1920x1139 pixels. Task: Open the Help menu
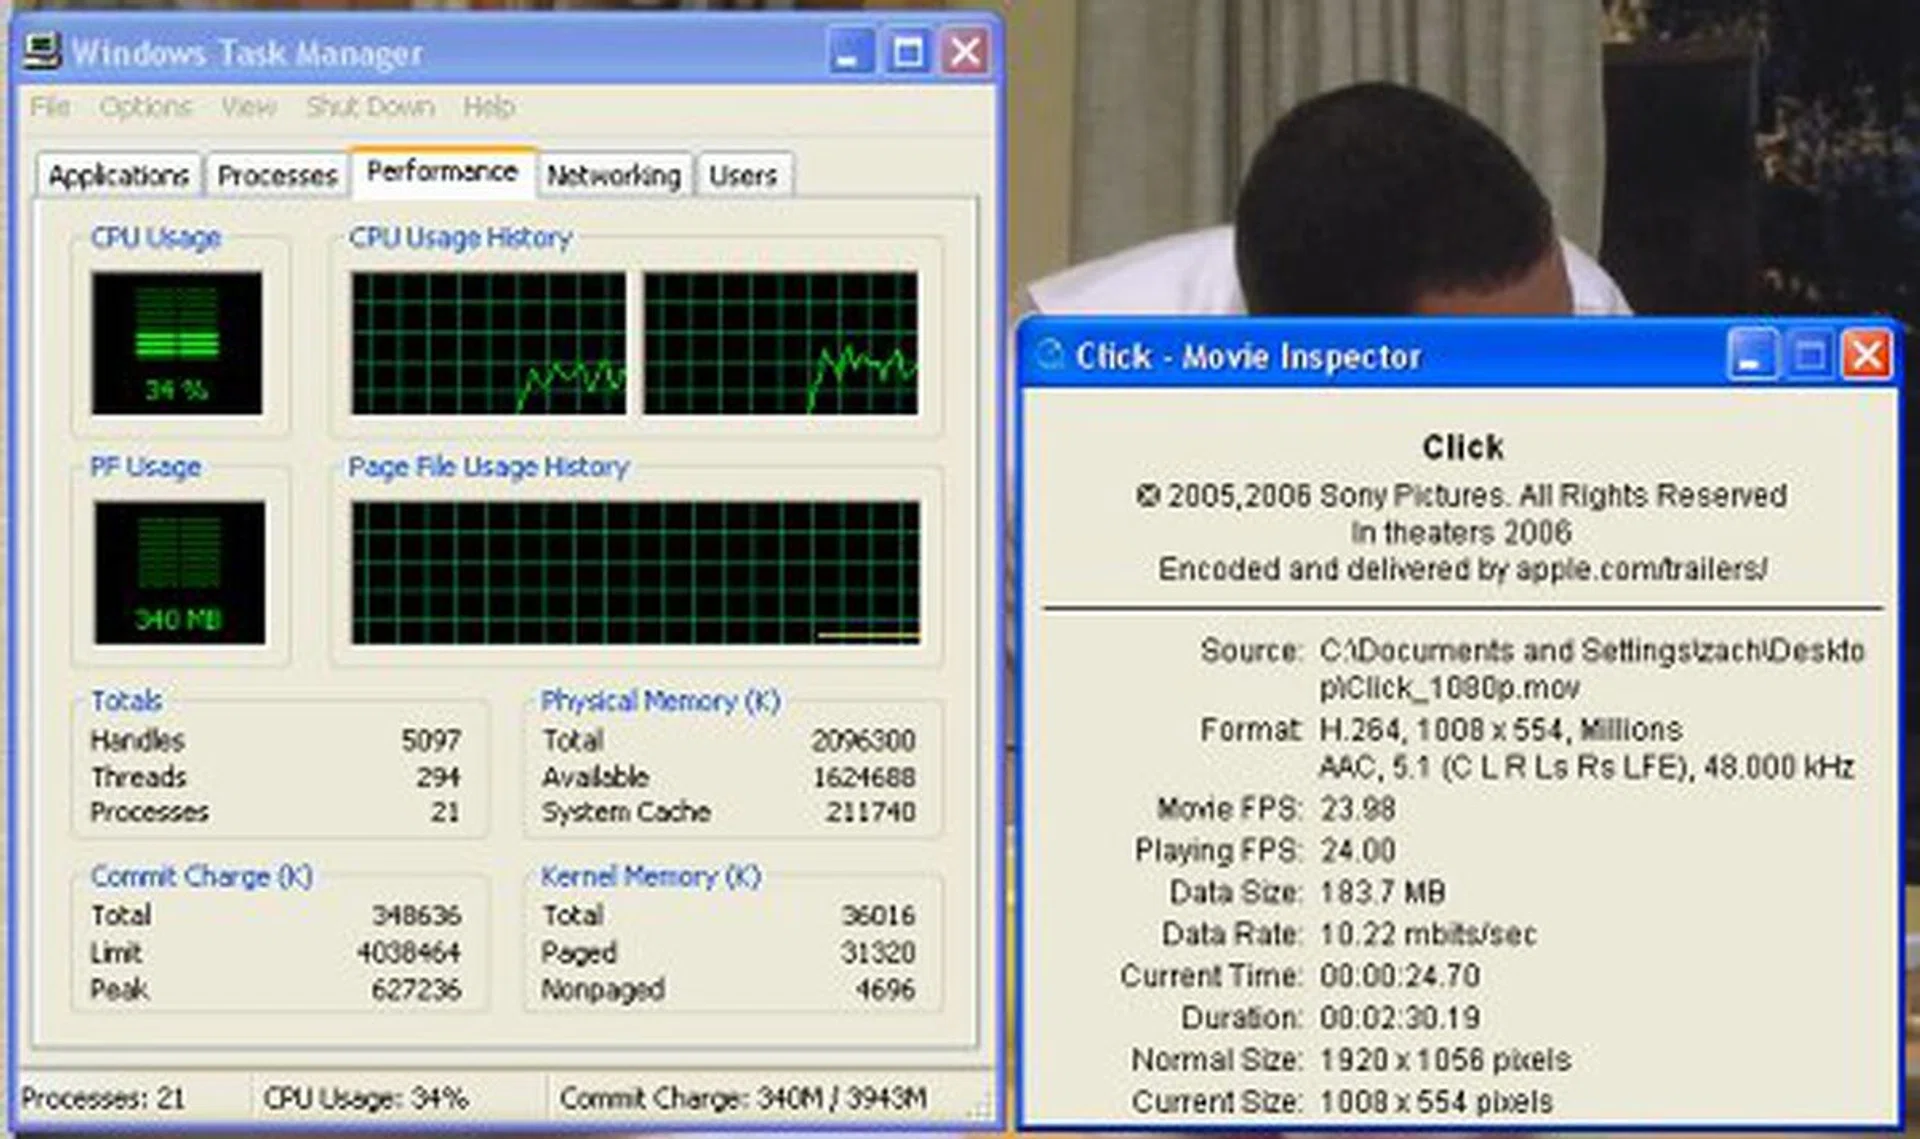pyautogui.click(x=488, y=106)
